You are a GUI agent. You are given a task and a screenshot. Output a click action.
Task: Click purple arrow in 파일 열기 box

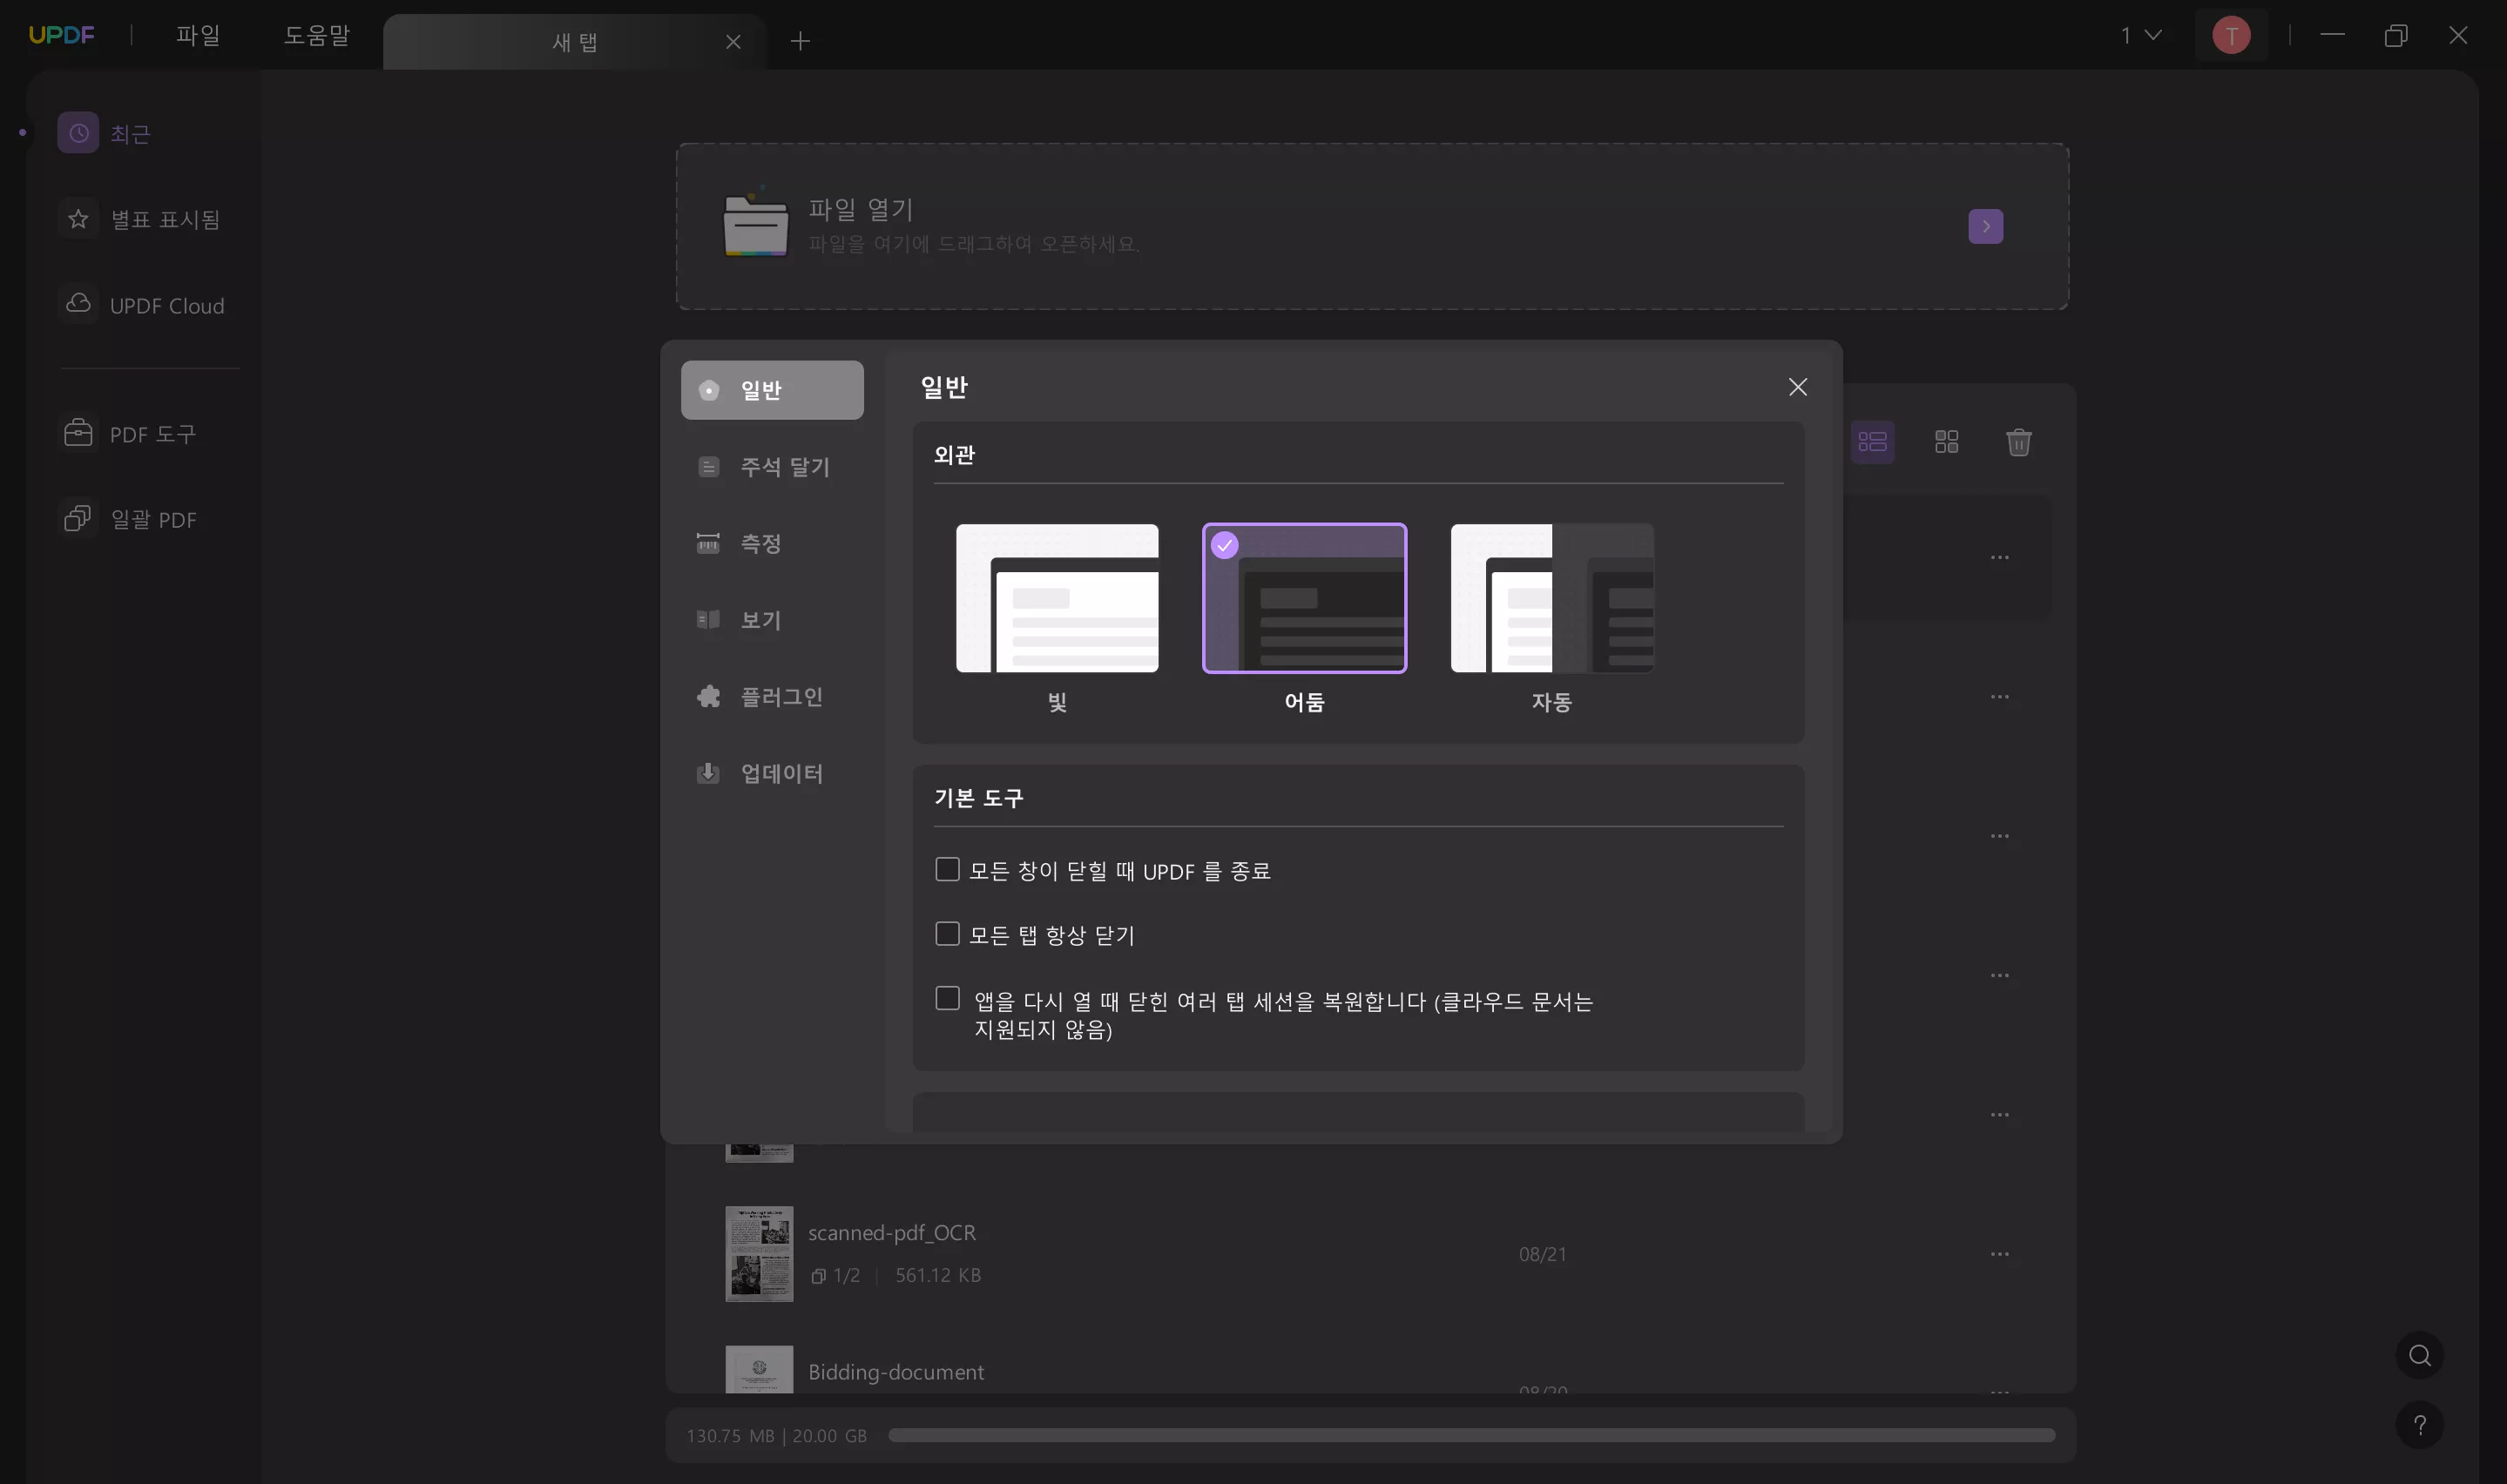click(1985, 226)
